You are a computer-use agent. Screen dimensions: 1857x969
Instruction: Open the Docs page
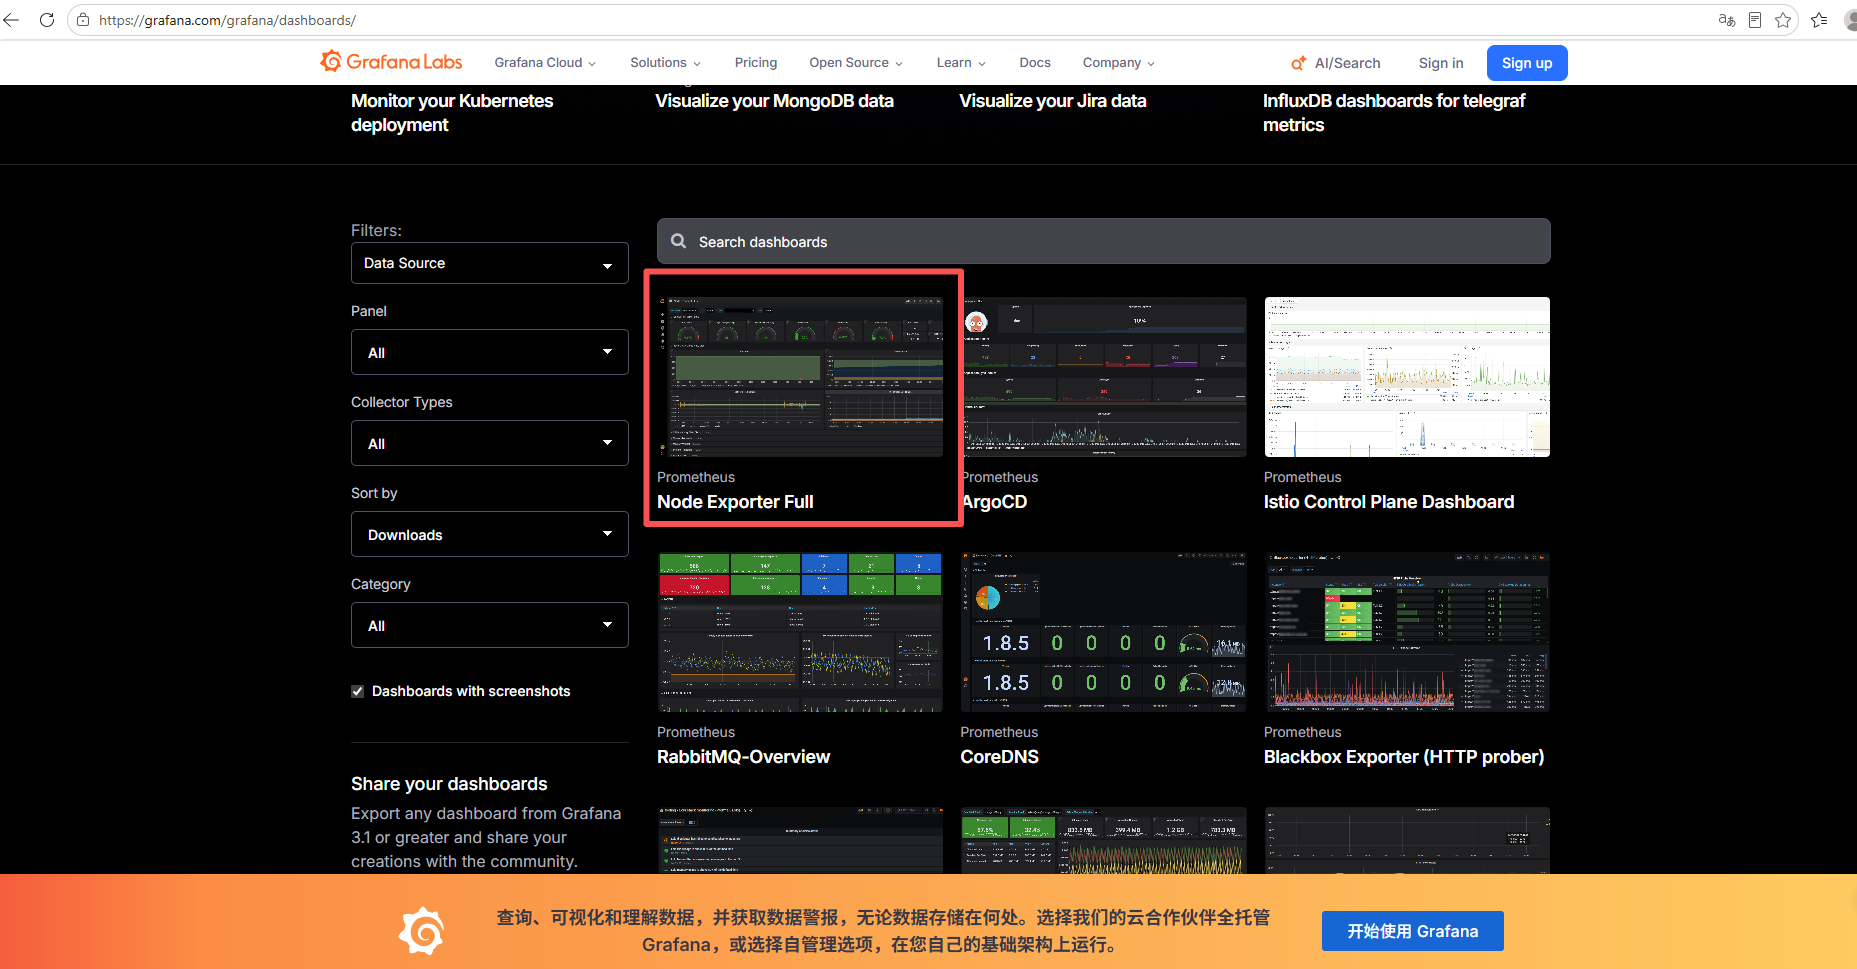1035,62
